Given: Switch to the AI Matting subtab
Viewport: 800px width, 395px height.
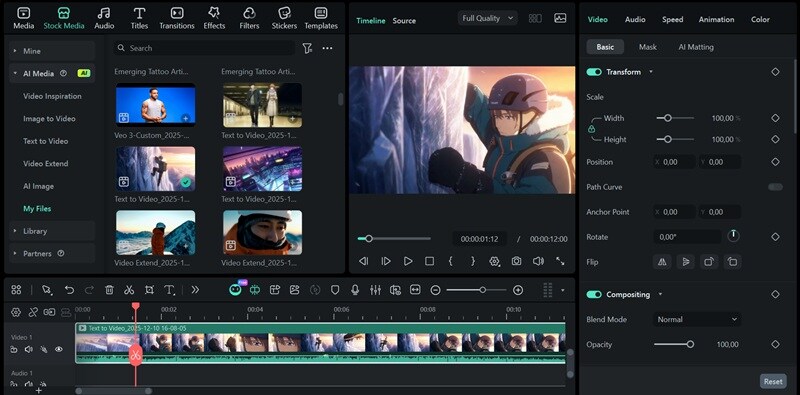Looking at the screenshot, I should click(x=696, y=47).
